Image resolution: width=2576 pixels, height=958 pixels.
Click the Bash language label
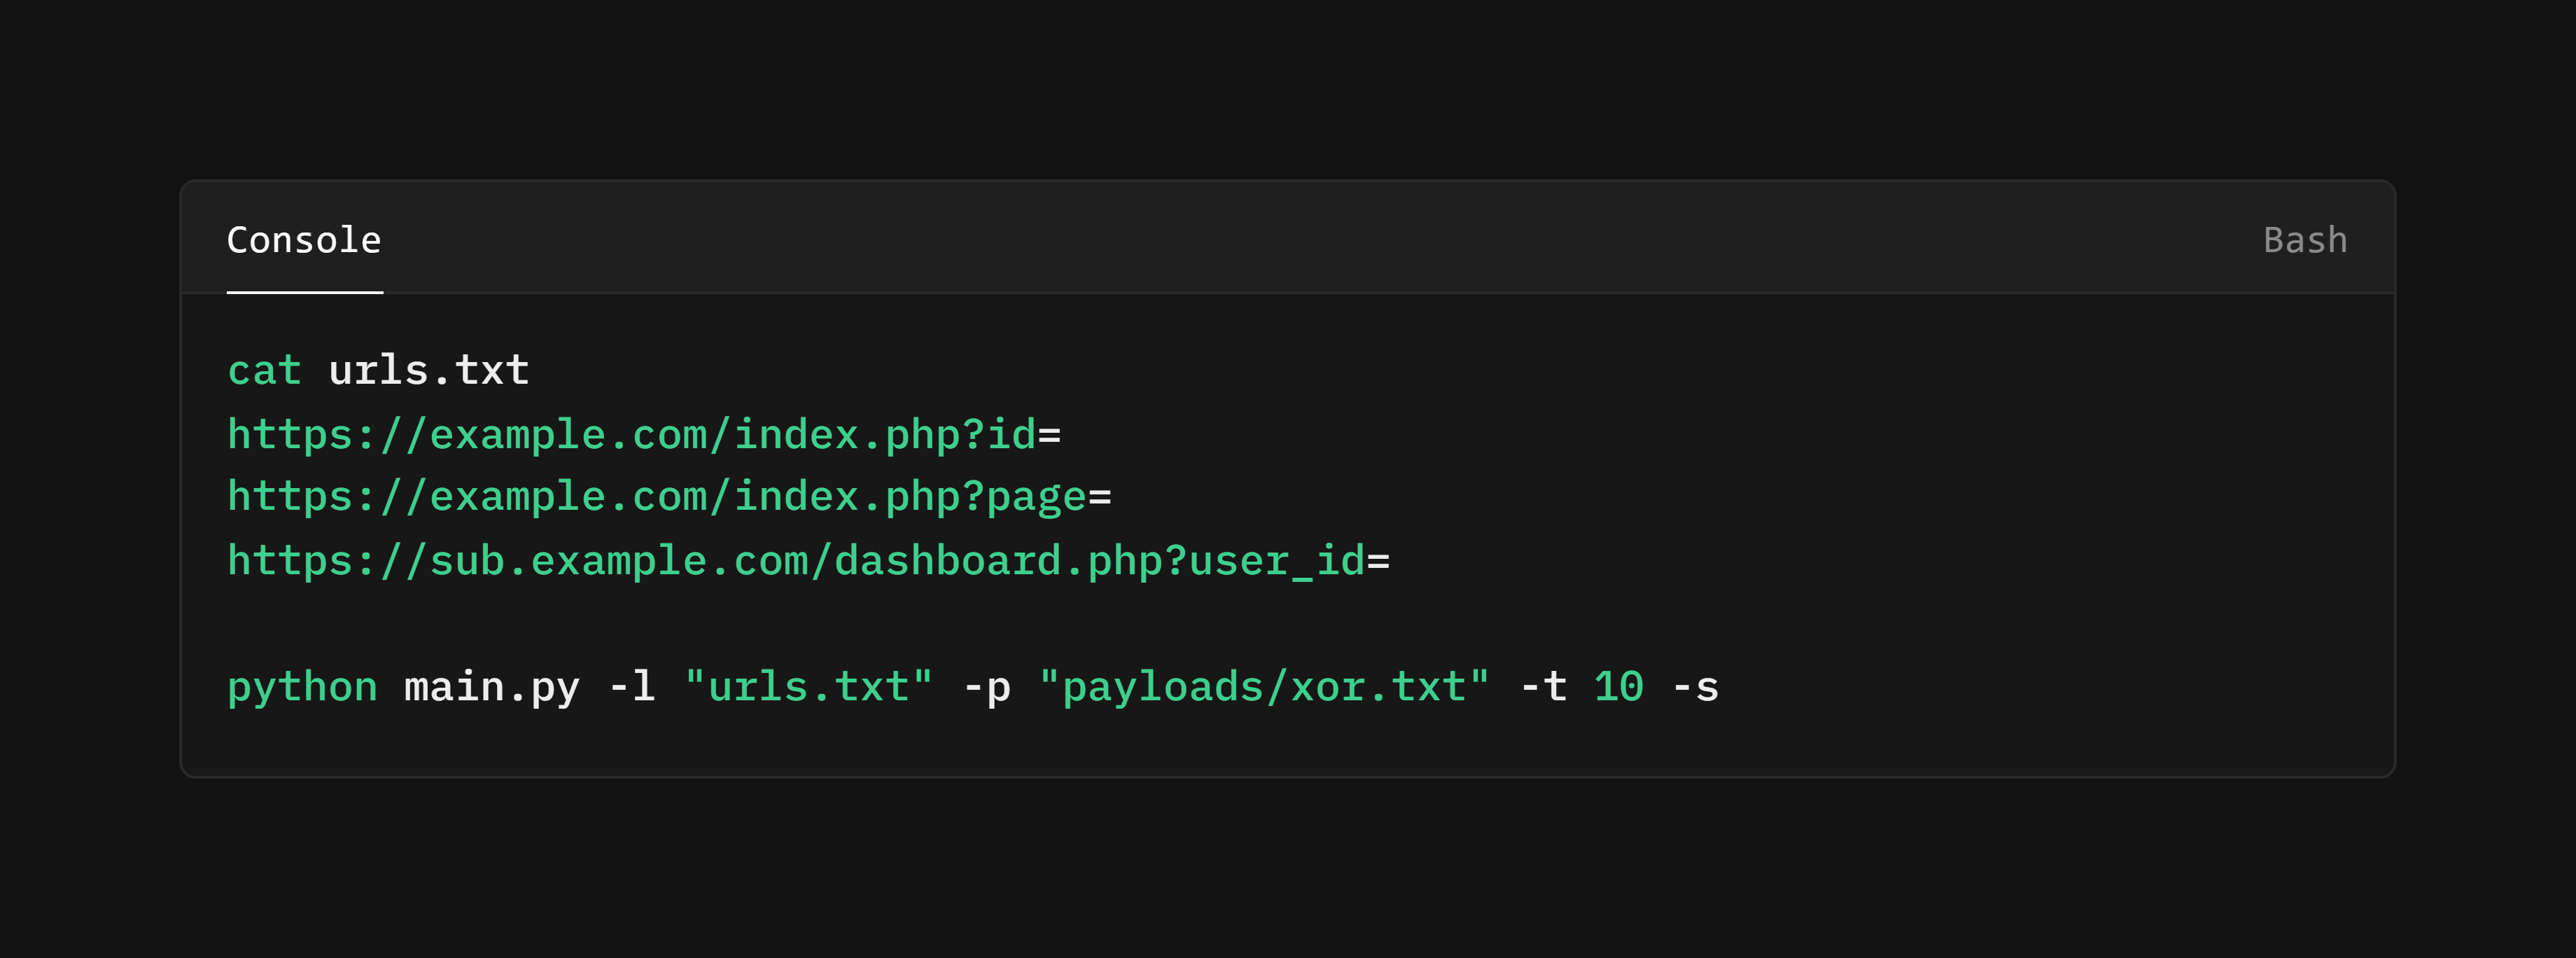tap(2305, 240)
